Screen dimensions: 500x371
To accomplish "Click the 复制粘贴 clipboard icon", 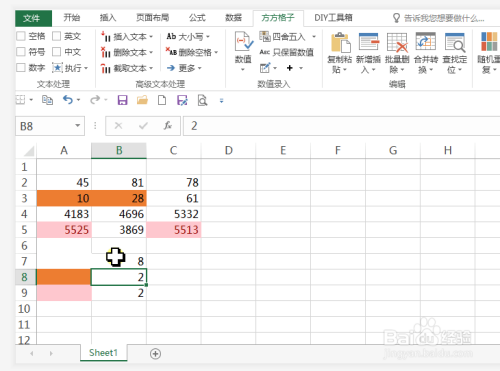I will (x=340, y=43).
